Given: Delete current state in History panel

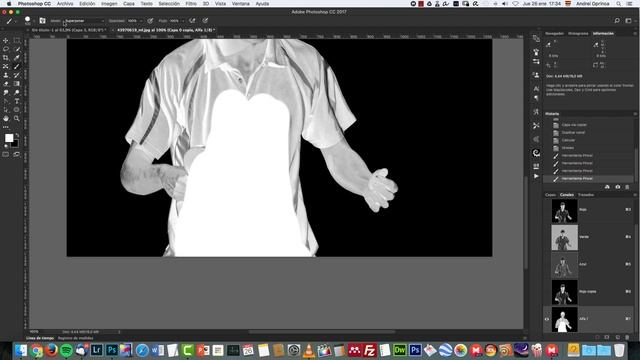Looking at the screenshot, I should coord(627,187).
